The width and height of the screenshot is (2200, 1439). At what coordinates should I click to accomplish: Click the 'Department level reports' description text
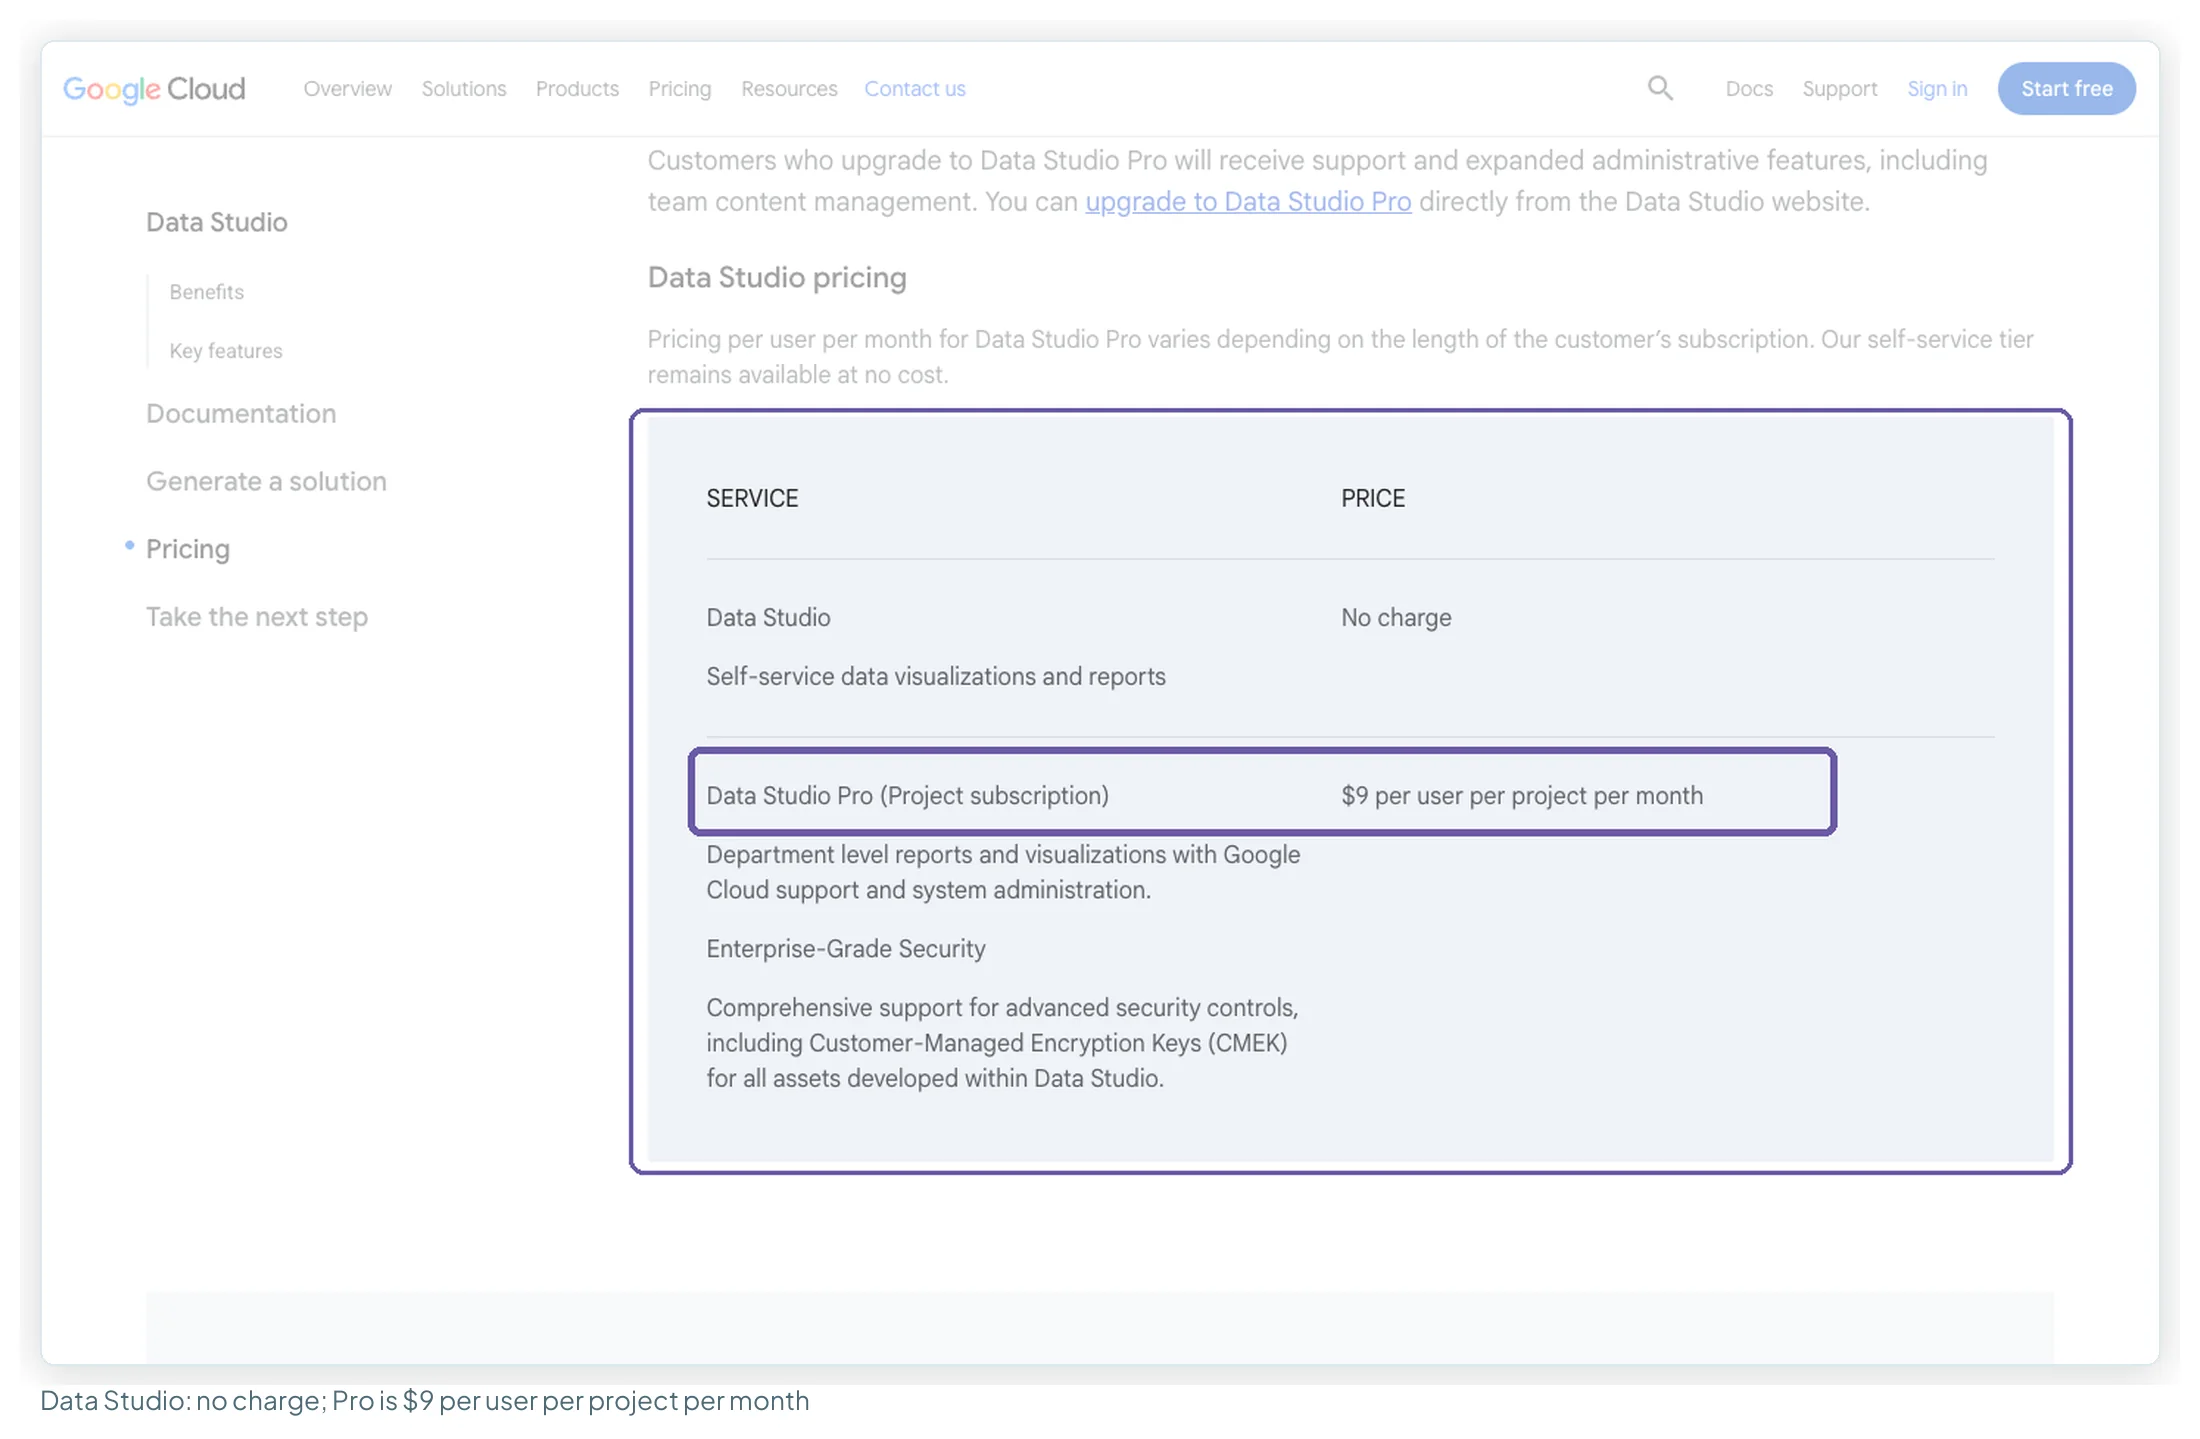1003,872
